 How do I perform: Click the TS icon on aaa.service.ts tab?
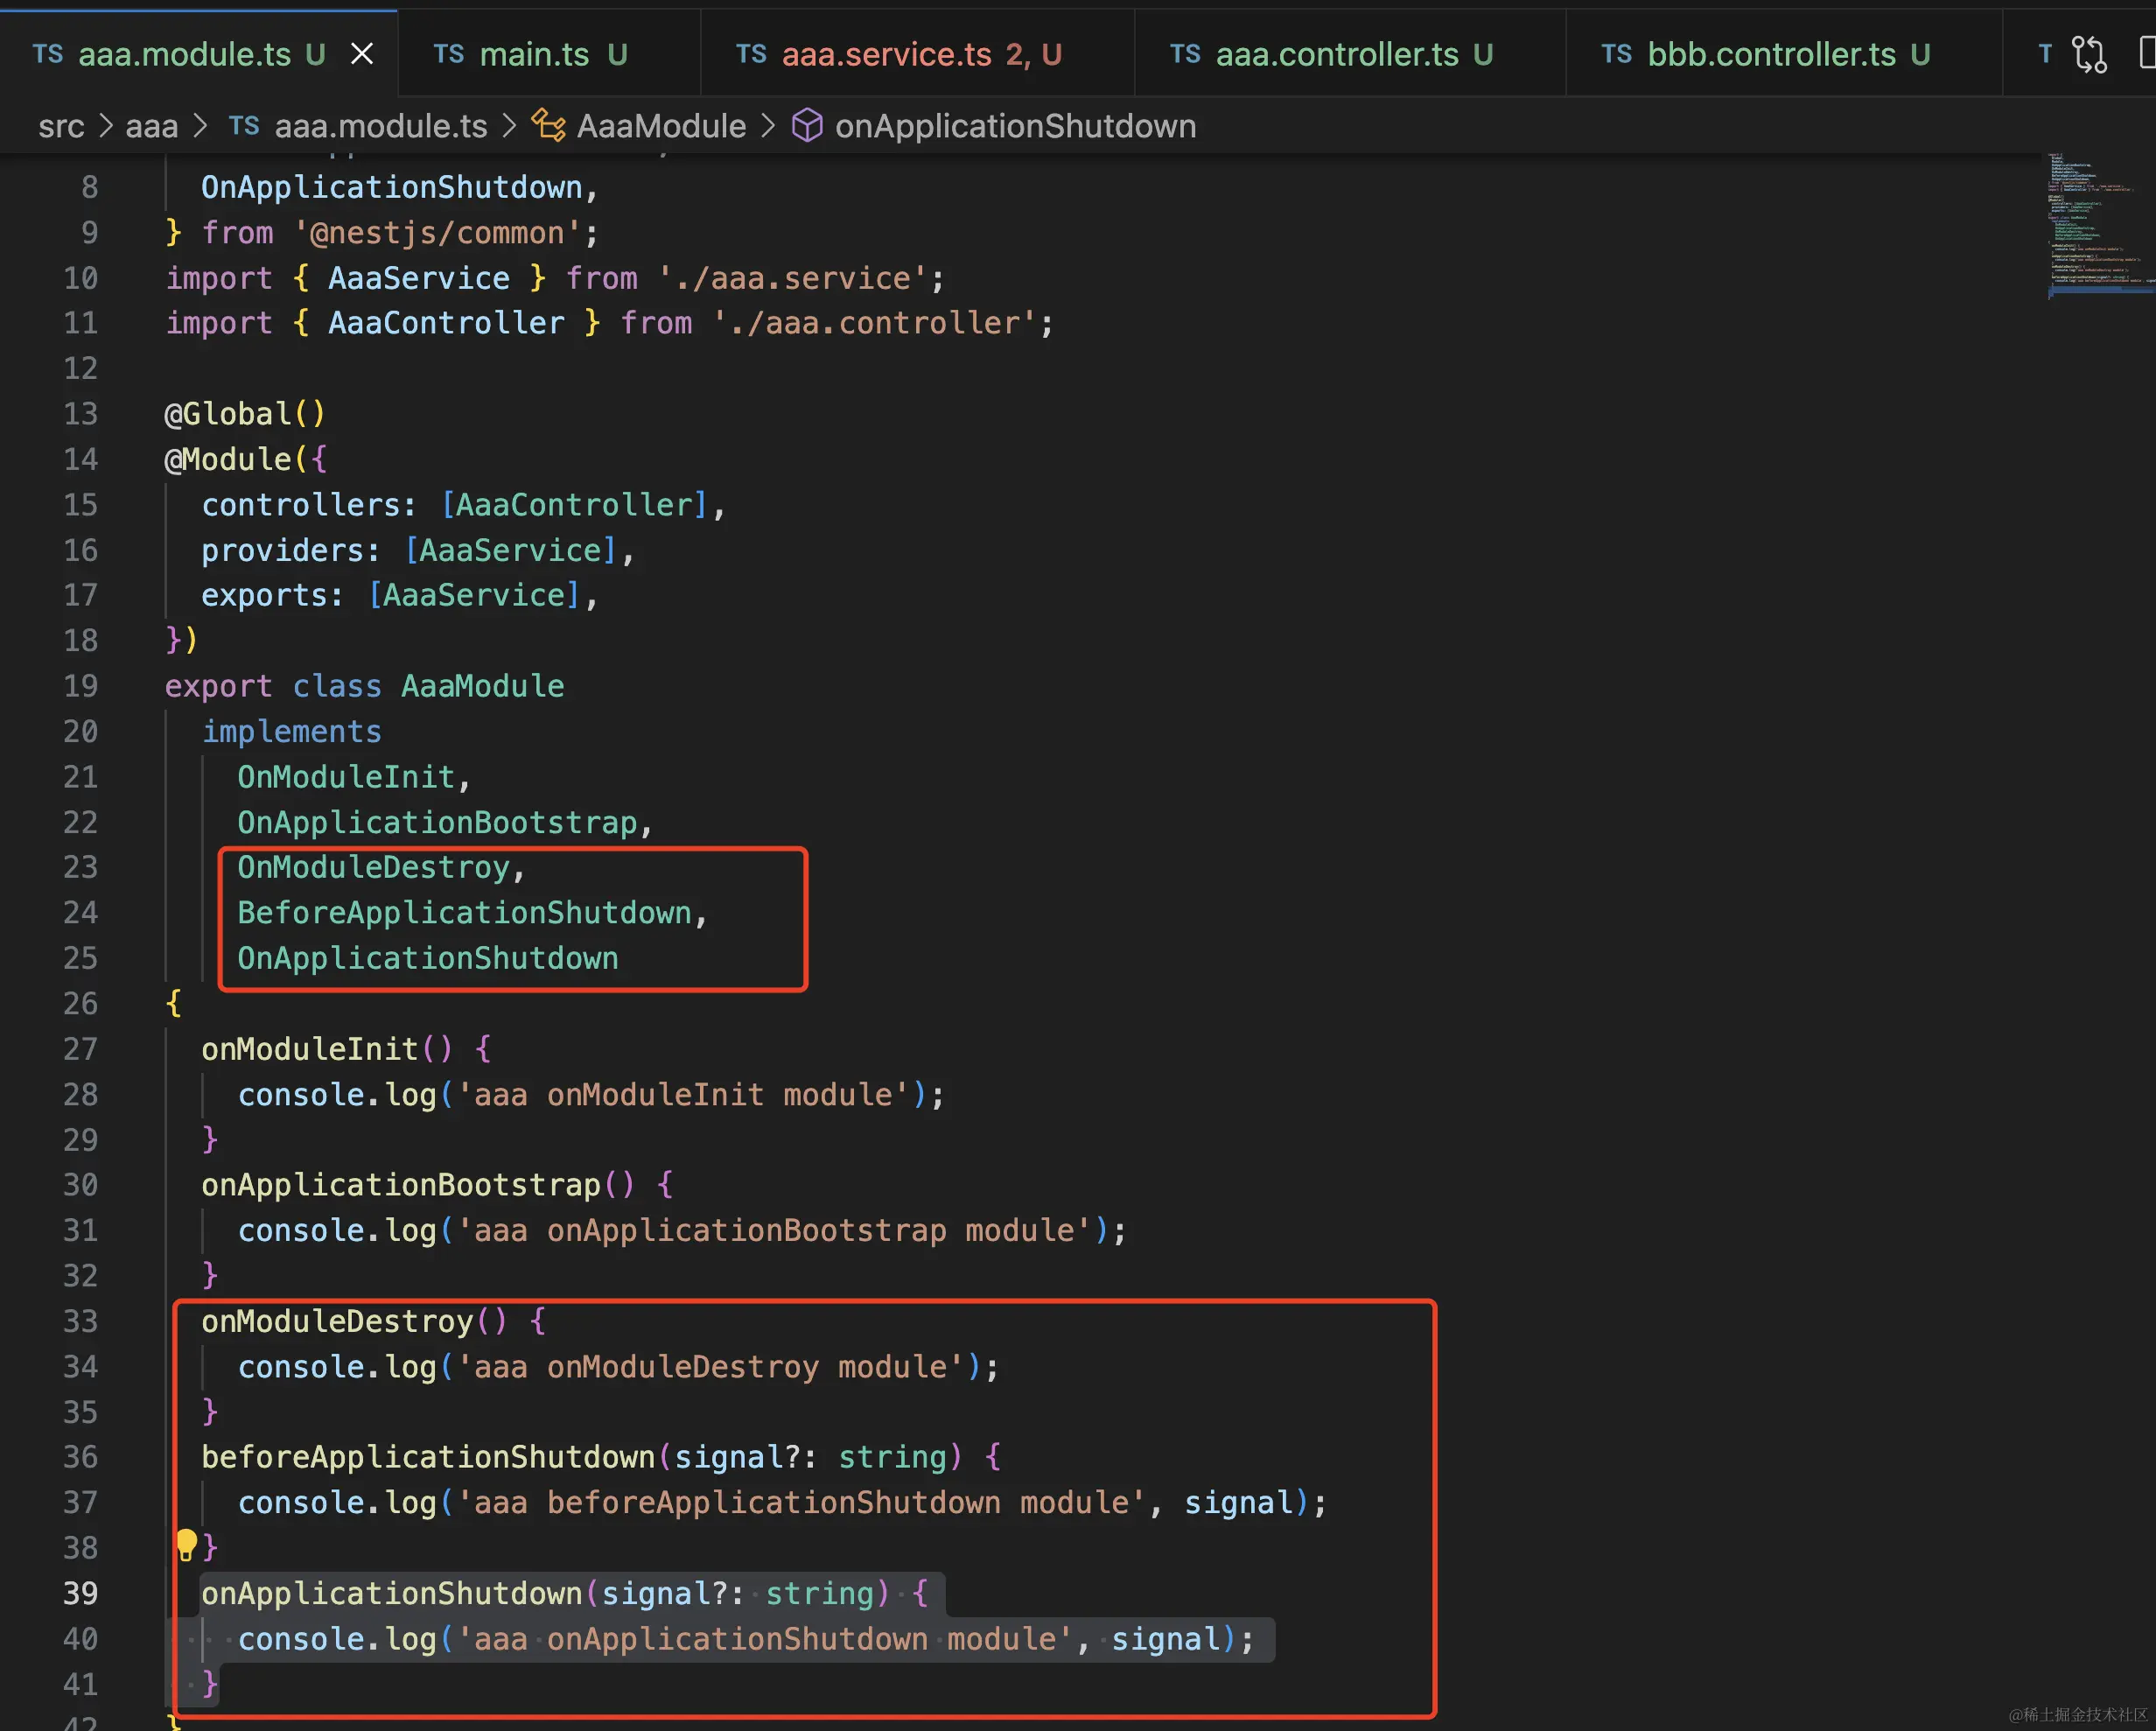click(751, 54)
